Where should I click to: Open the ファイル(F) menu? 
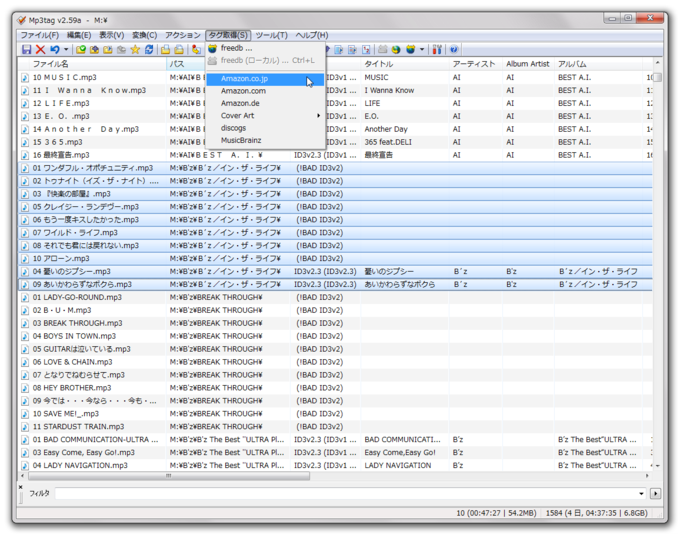point(39,35)
